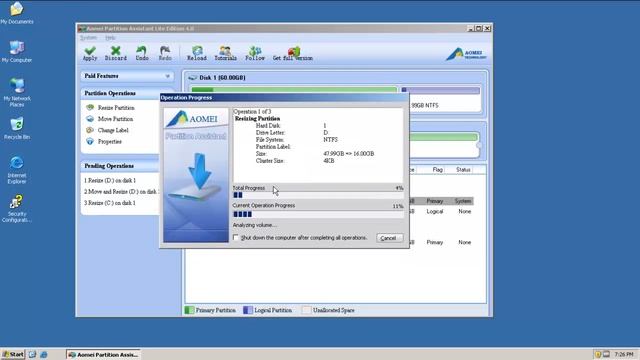The height and width of the screenshot is (360, 640).
Task: Click Cancel in Operation Progress dialog
Action: (x=390, y=238)
